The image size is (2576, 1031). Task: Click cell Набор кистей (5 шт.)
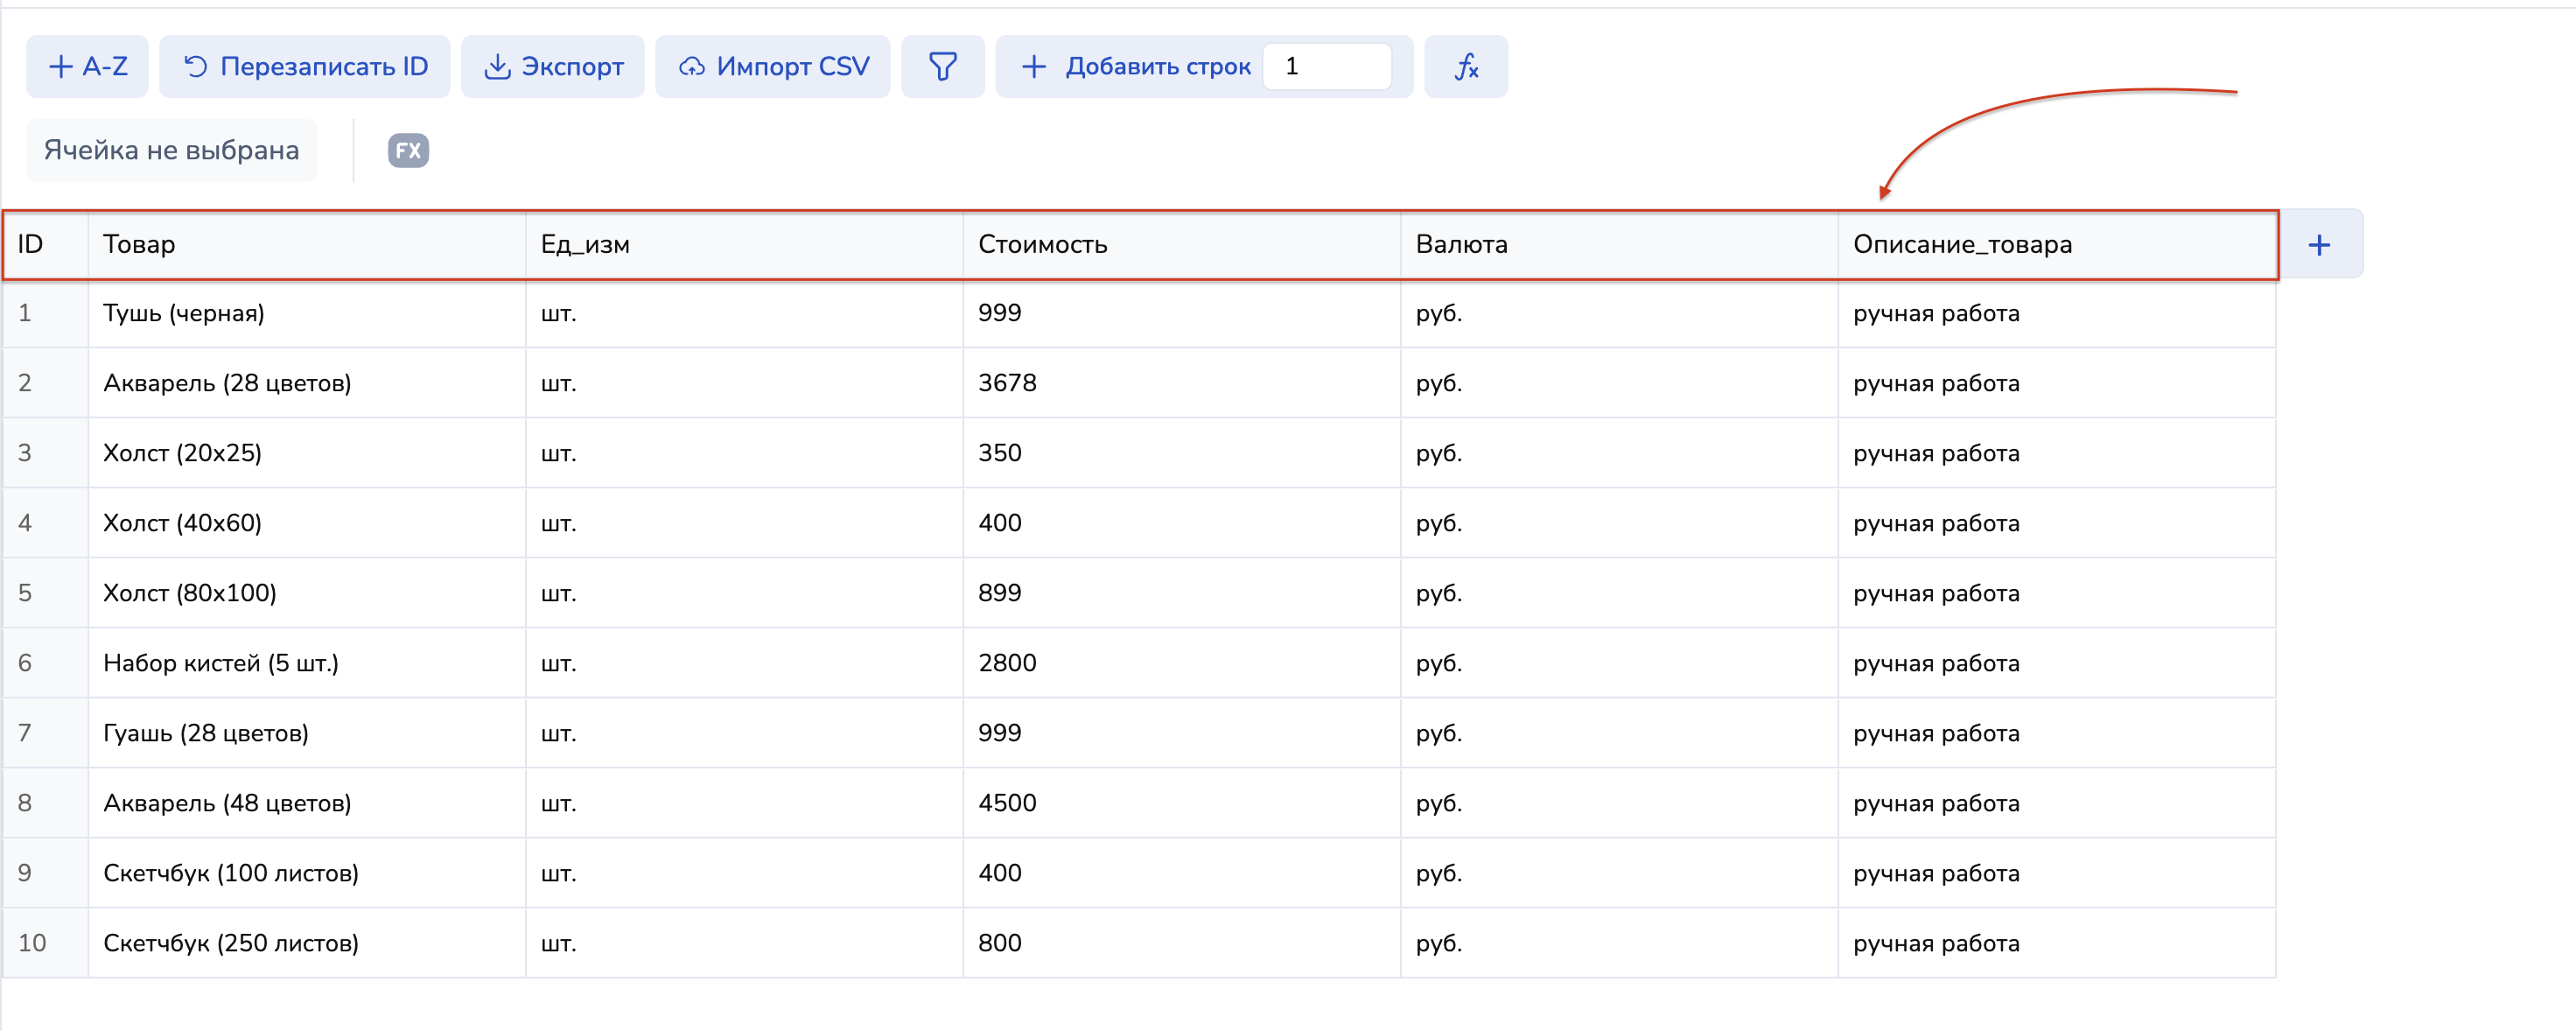click(306, 663)
